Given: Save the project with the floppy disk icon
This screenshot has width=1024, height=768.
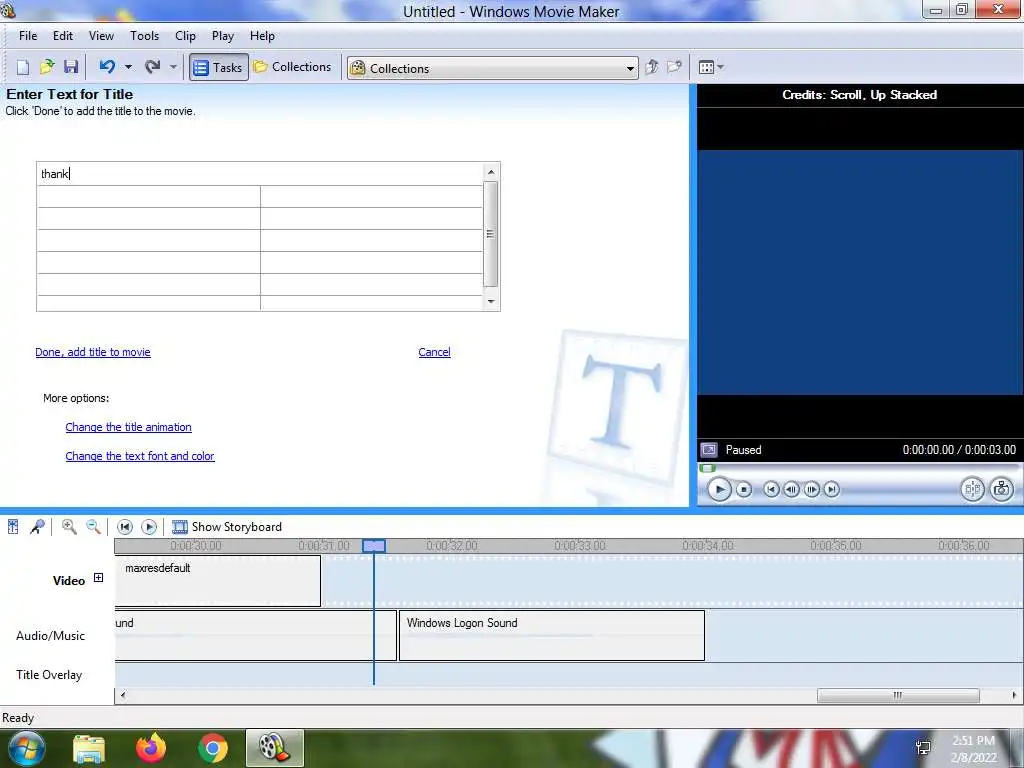Looking at the screenshot, I should (71, 67).
